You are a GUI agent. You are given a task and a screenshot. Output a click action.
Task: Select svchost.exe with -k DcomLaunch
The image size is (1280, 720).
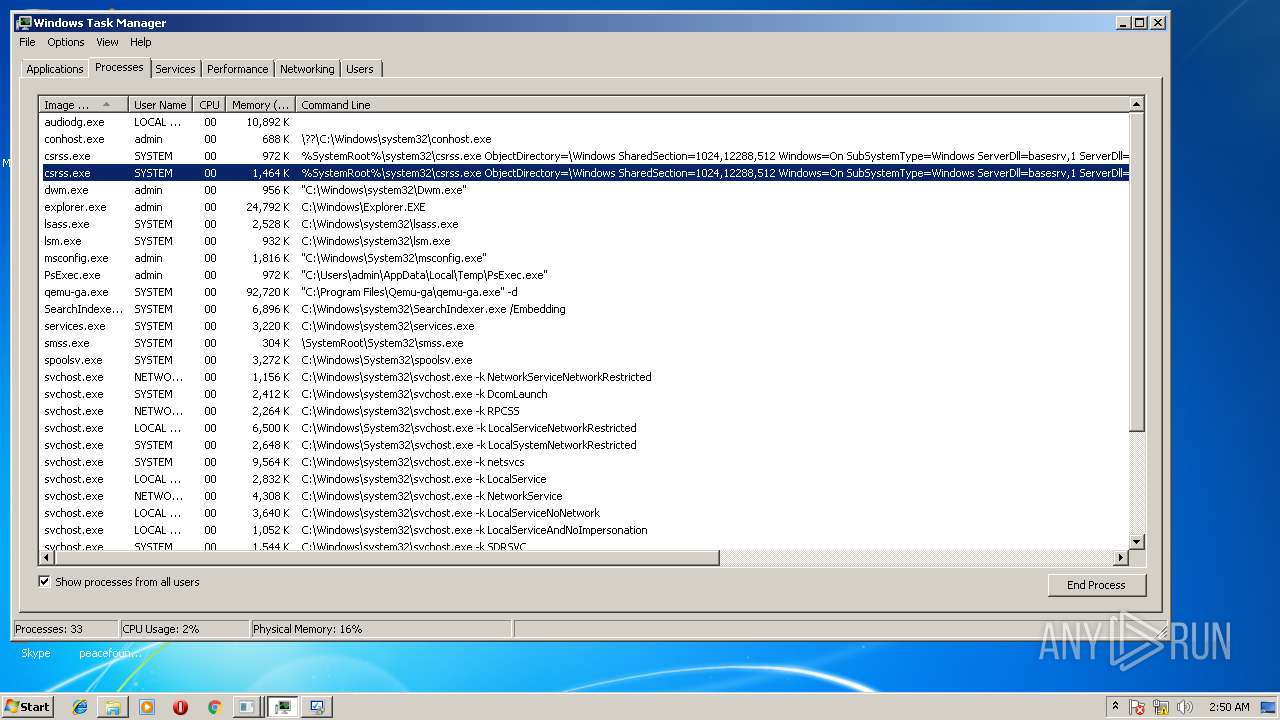(584, 394)
